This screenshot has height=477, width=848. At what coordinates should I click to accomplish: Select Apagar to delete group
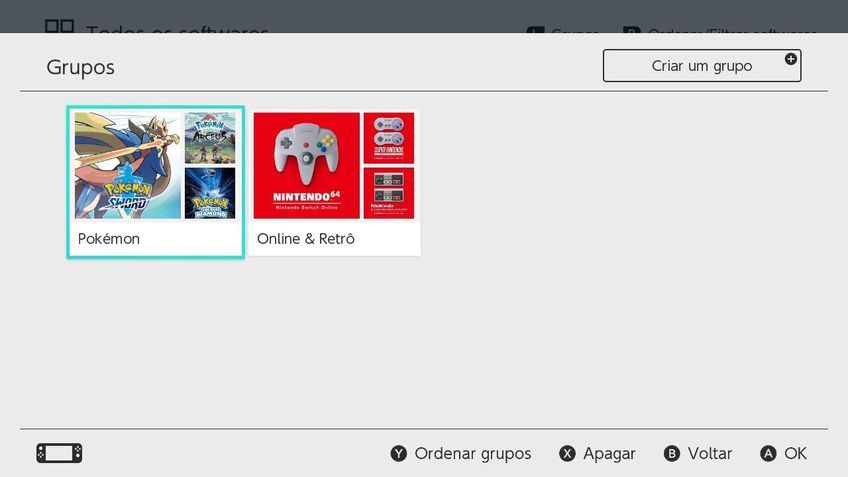click(x=597, y=453)
